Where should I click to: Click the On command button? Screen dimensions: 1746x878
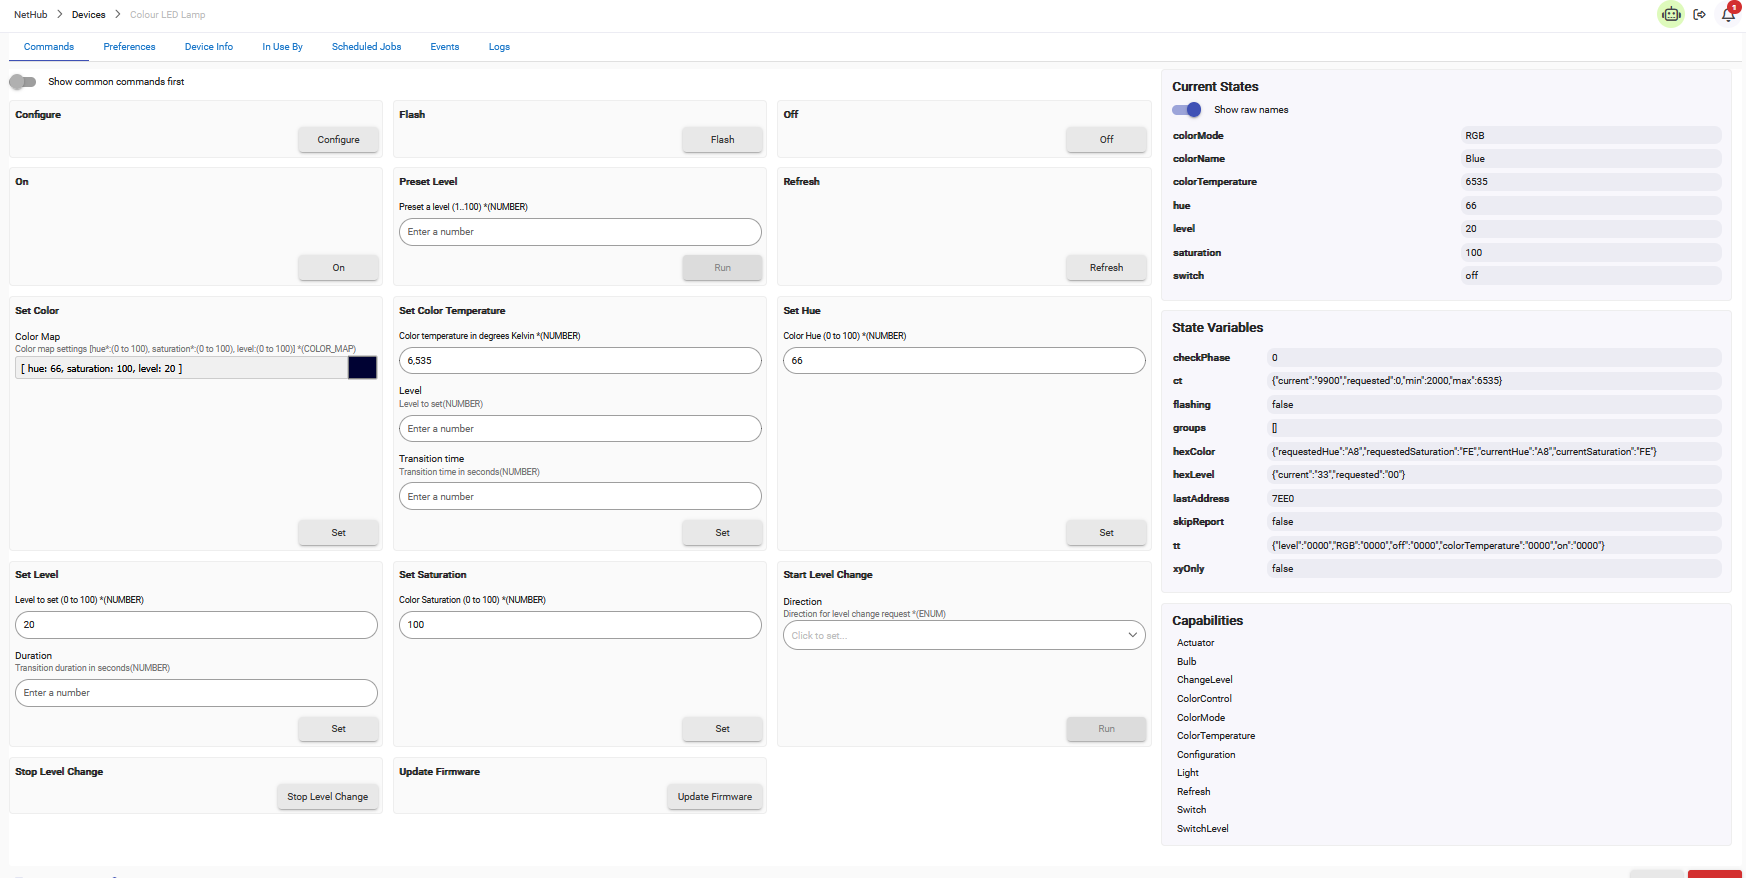click(x=338, y=268)
